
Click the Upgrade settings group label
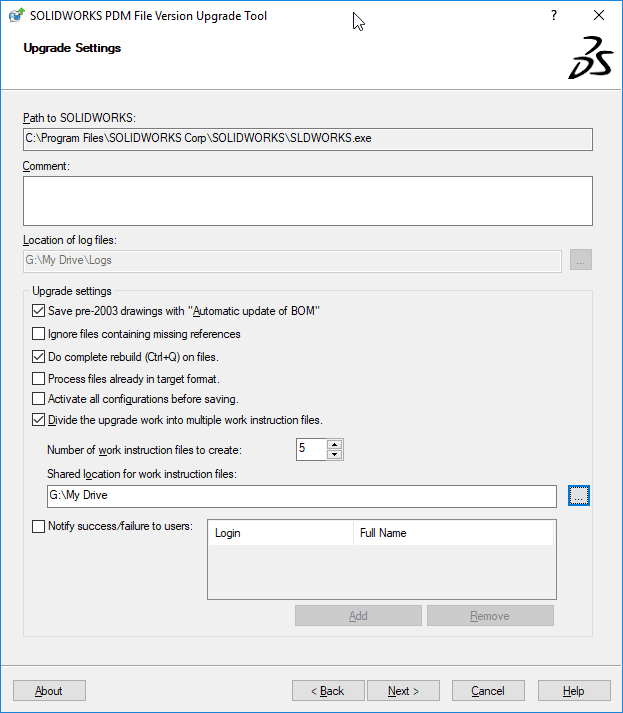[72, 291]
